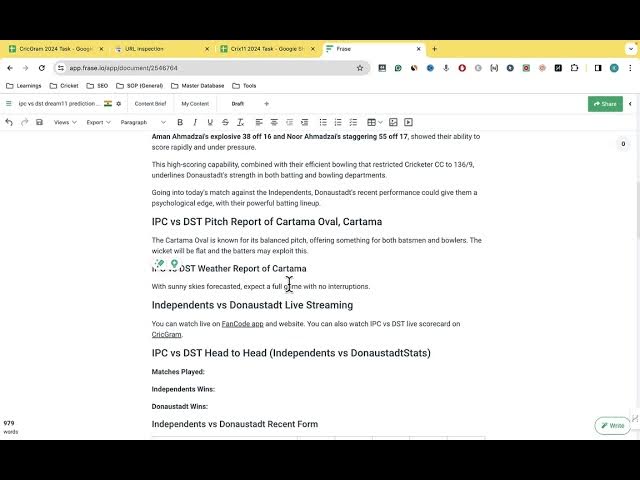Image resolution: width=640 pixels, height=480 pixels.
Task: Open the Views dropdown
Action: pyautogui.click(x=65, y=122)
